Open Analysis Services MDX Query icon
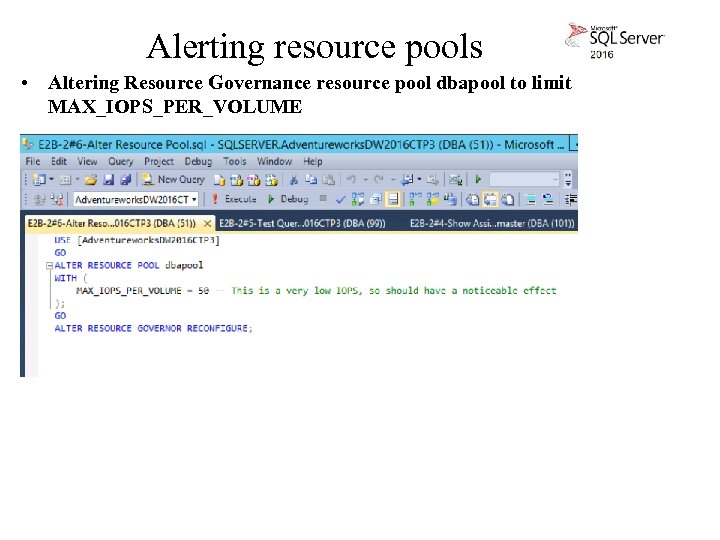The width and height of the screenshot is (720, 540). pyautogui.click(x=236, y=180)
